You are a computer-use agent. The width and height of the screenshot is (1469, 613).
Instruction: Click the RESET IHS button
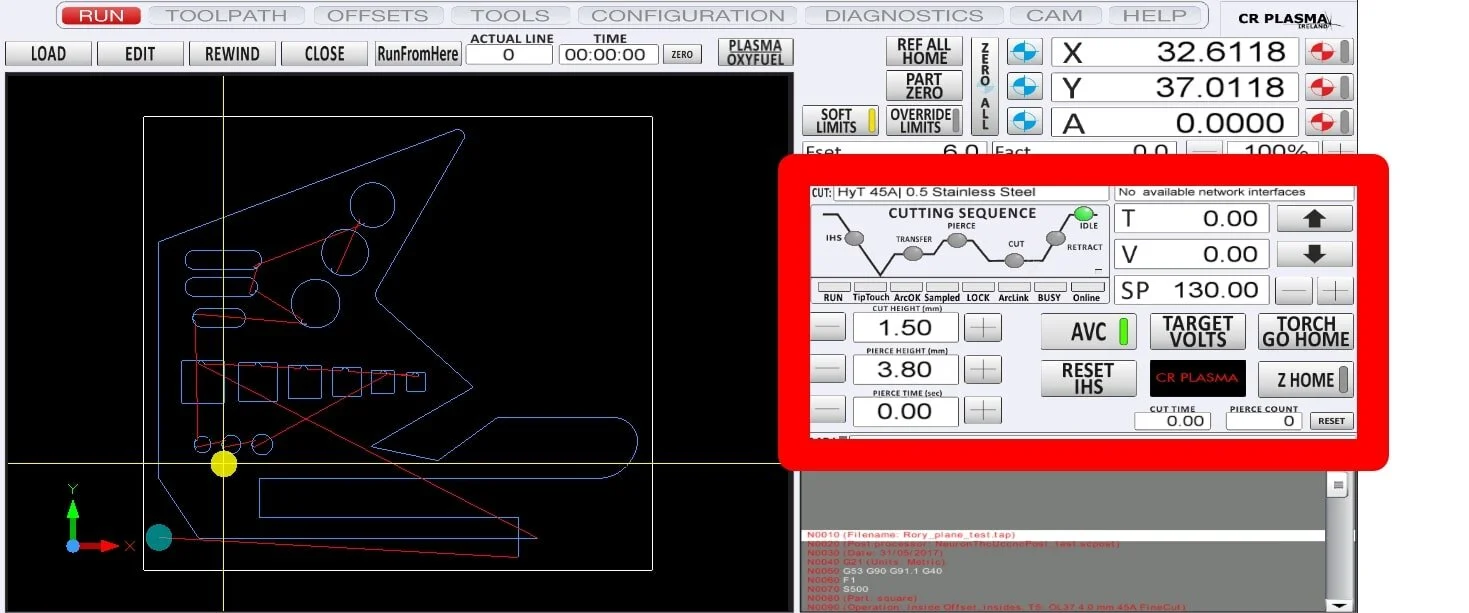1088,378
